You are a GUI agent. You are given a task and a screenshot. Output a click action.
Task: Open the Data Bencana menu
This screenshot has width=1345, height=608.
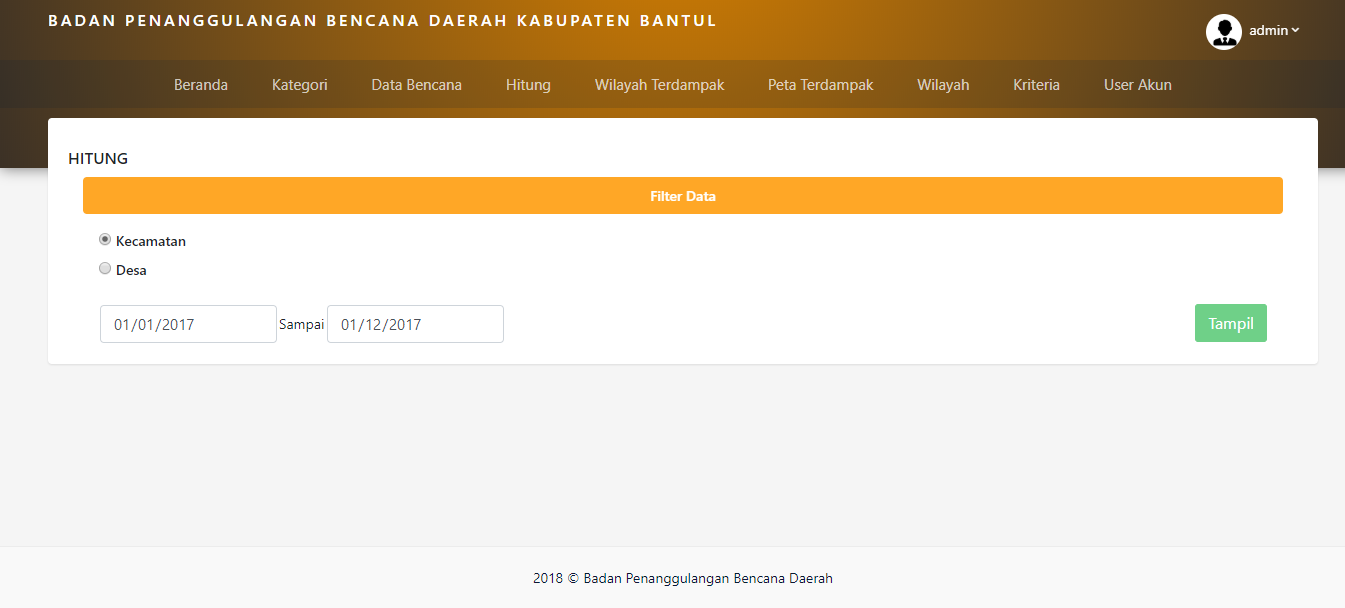point(416,85)
